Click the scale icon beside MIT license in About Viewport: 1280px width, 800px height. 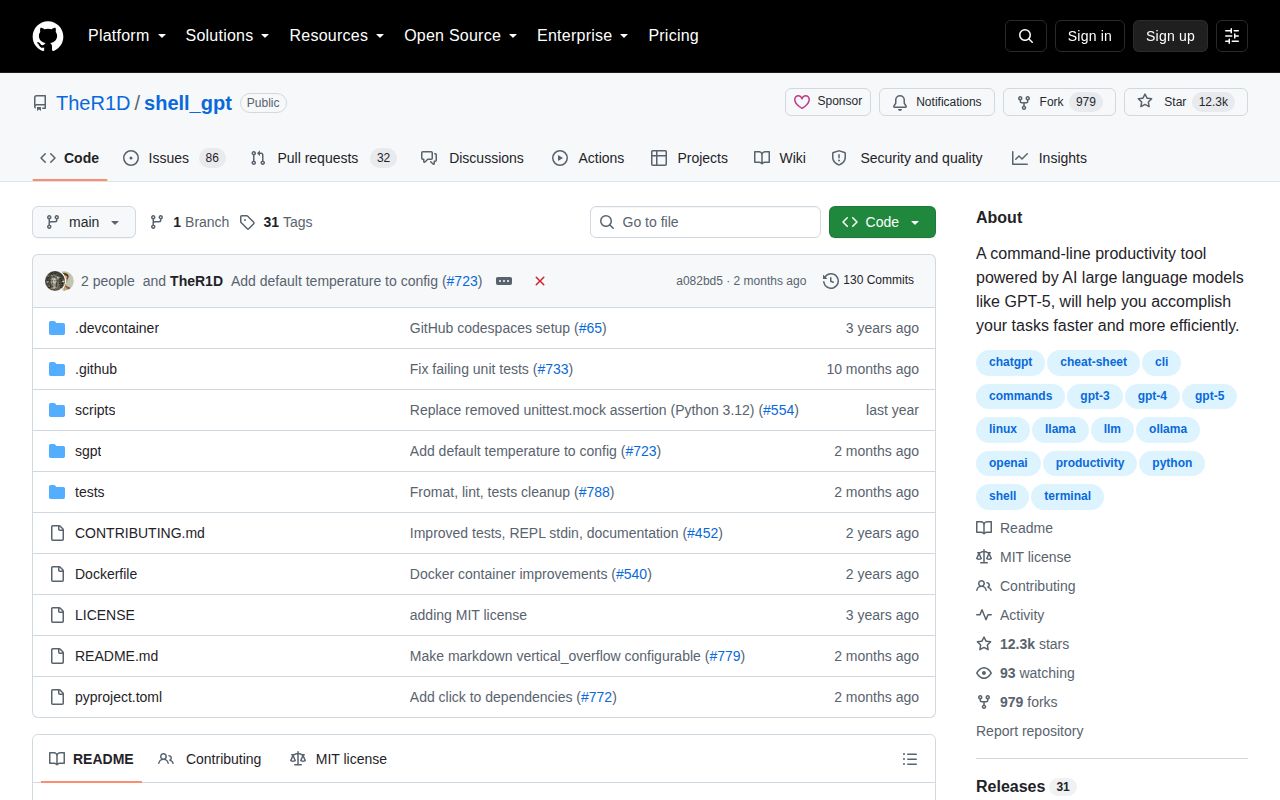tap(984, 557)
